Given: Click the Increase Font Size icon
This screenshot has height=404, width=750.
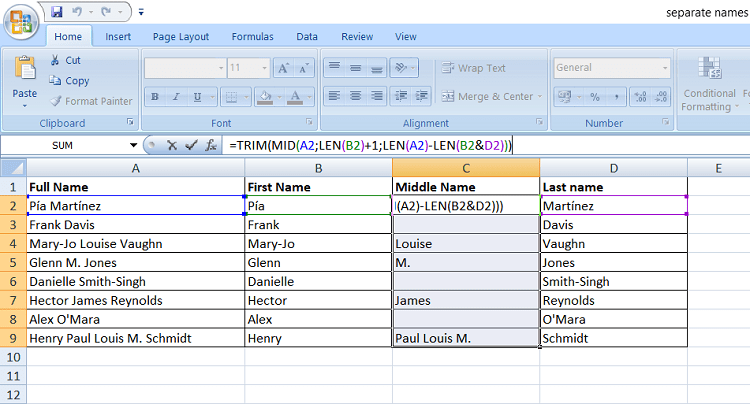Looking at the screenshot, I should [283, 68].
